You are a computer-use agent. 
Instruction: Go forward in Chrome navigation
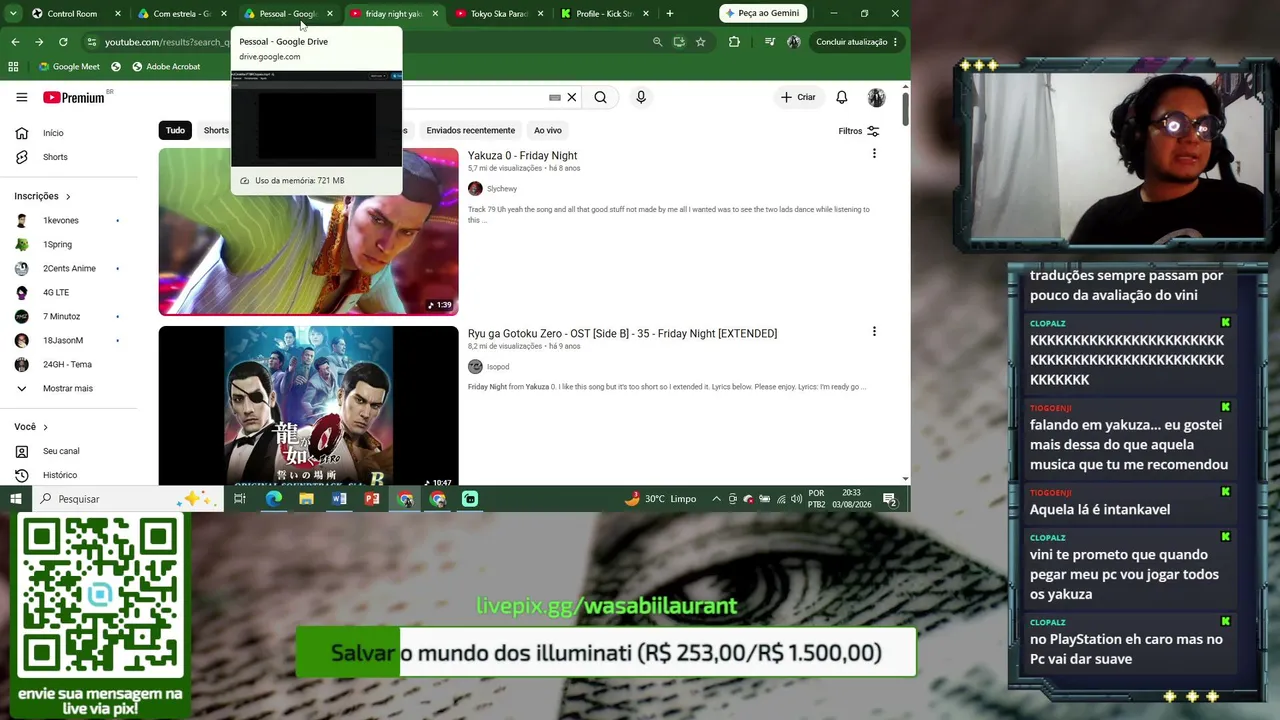tap(39, 42)
